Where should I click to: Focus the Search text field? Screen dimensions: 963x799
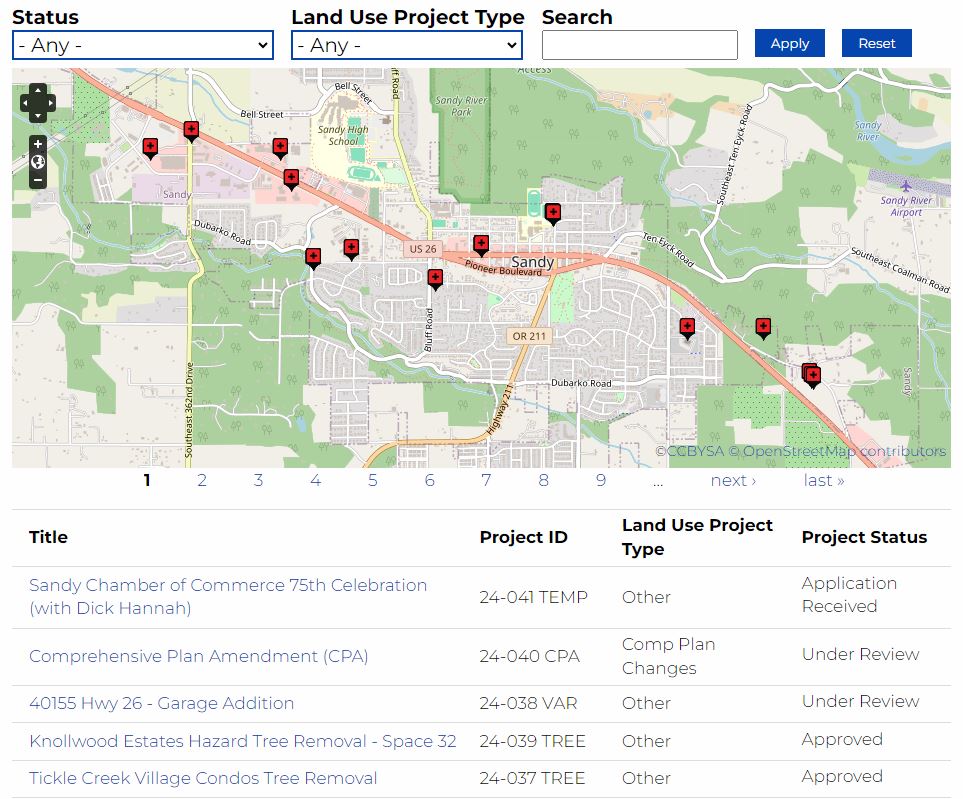point(639,45)
